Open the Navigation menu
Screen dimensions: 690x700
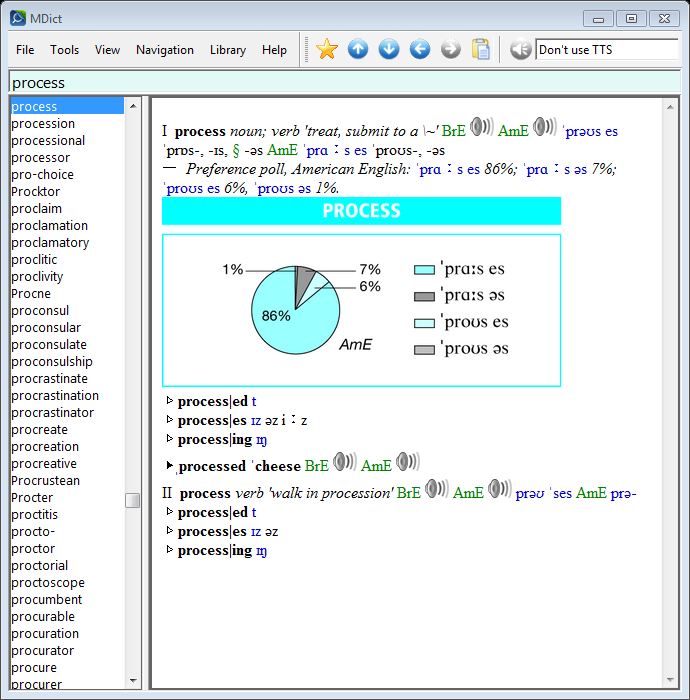165,50
